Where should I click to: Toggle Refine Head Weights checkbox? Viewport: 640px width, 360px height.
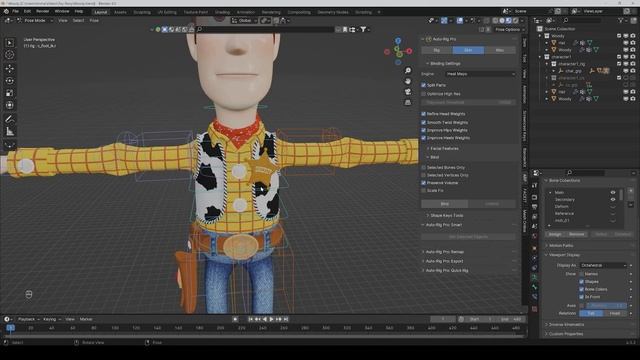424,114
